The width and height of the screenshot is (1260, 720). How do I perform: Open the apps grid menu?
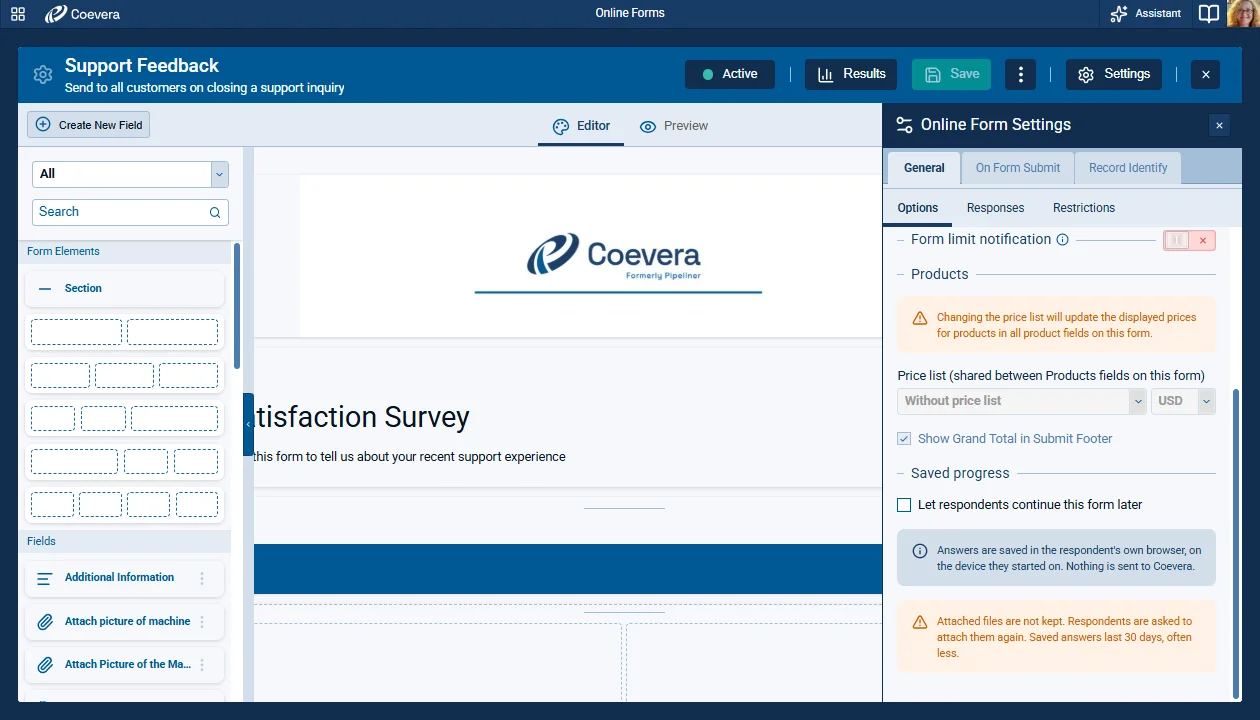click(x=18, y=14)
